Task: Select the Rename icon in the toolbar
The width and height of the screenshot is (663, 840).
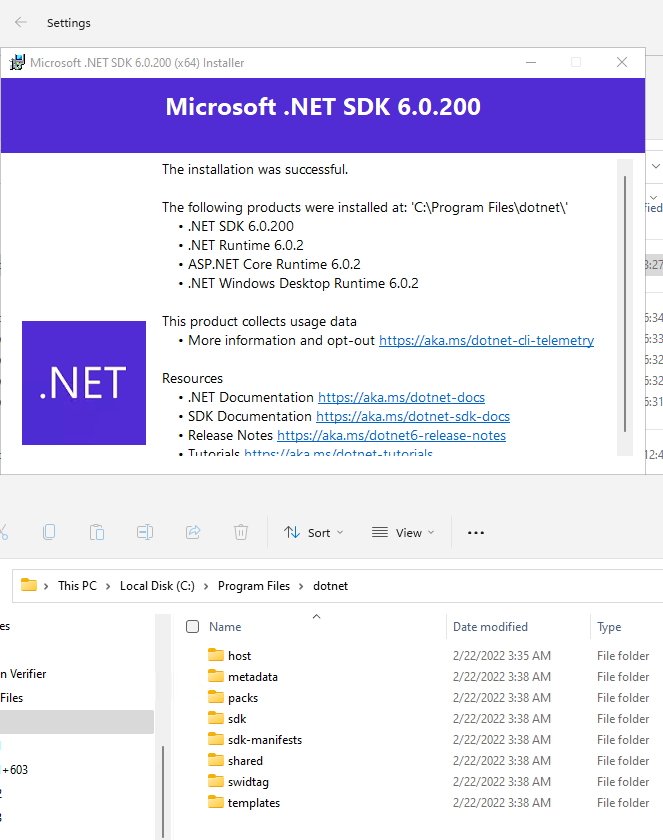Action: (x=145, y=532)
